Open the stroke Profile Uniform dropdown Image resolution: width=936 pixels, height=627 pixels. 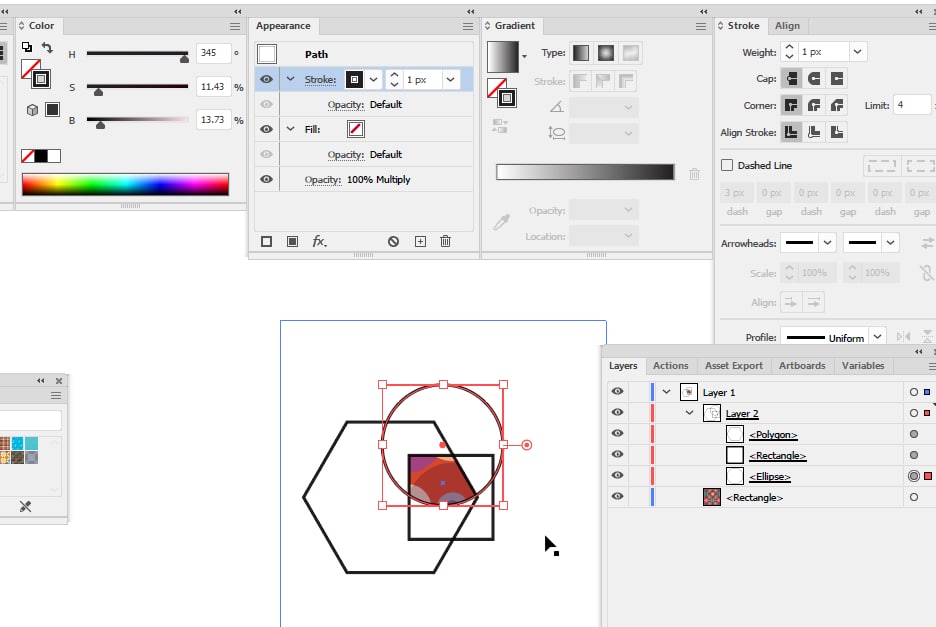pyautogui.click(x=877, y=338)
